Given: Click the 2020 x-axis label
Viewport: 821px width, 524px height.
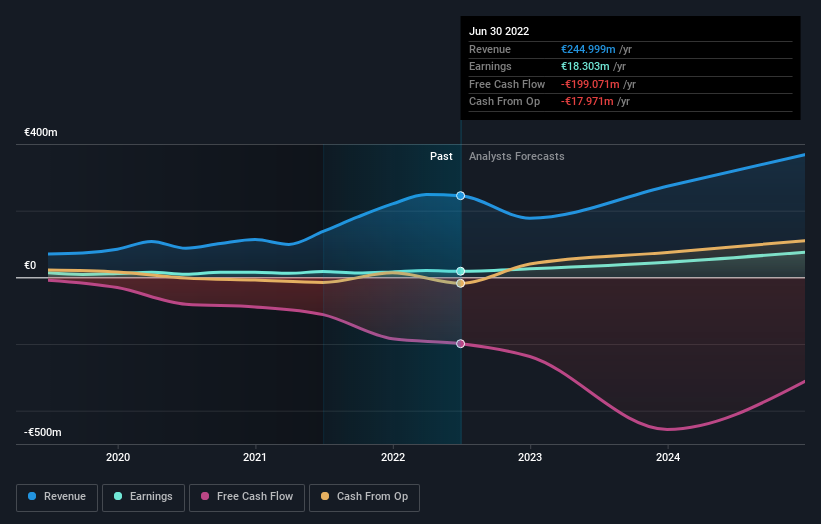Looking at the screenshot, I should [118, 458].
